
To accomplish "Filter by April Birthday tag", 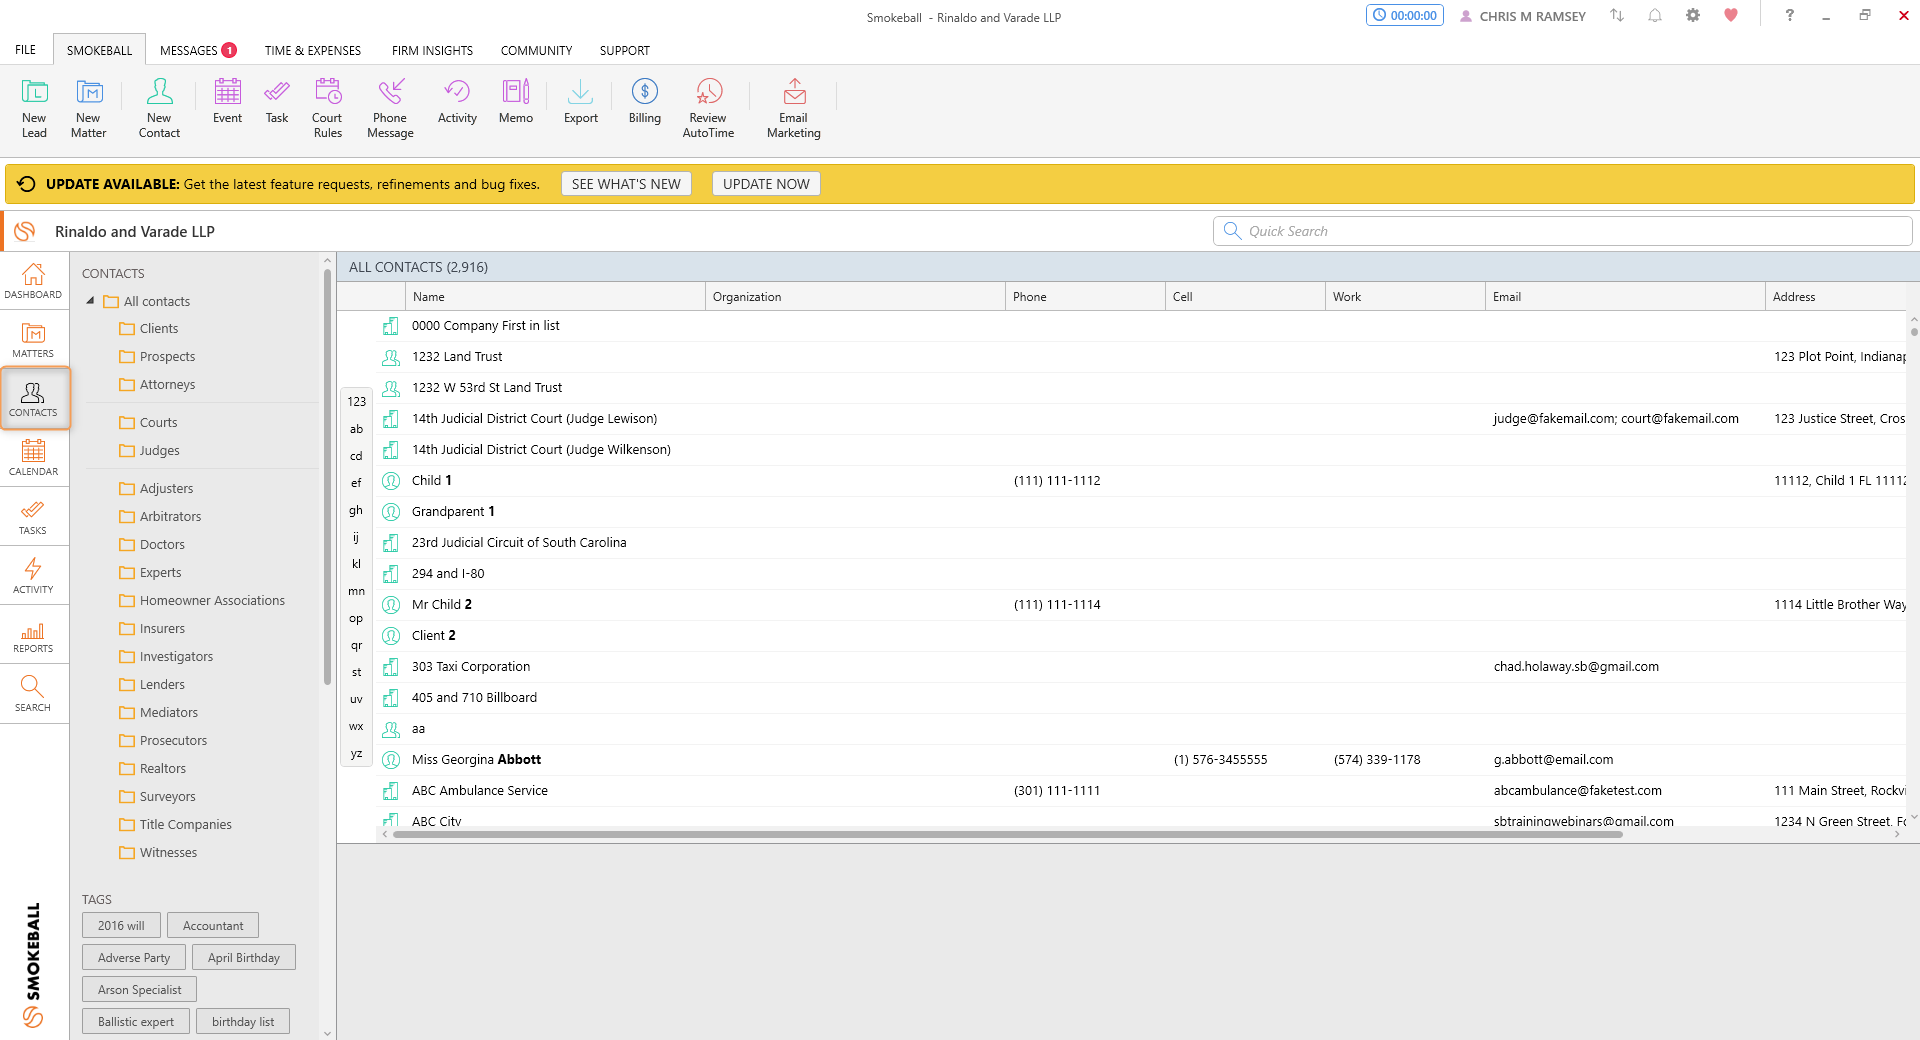I will click(244, 958).
